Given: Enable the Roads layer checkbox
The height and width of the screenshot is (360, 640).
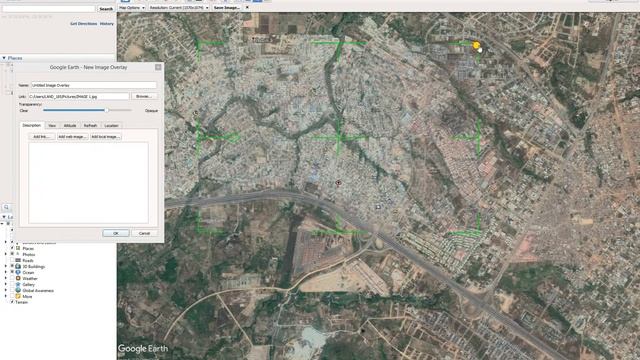Looking at the screenshot, I should 12,260.
